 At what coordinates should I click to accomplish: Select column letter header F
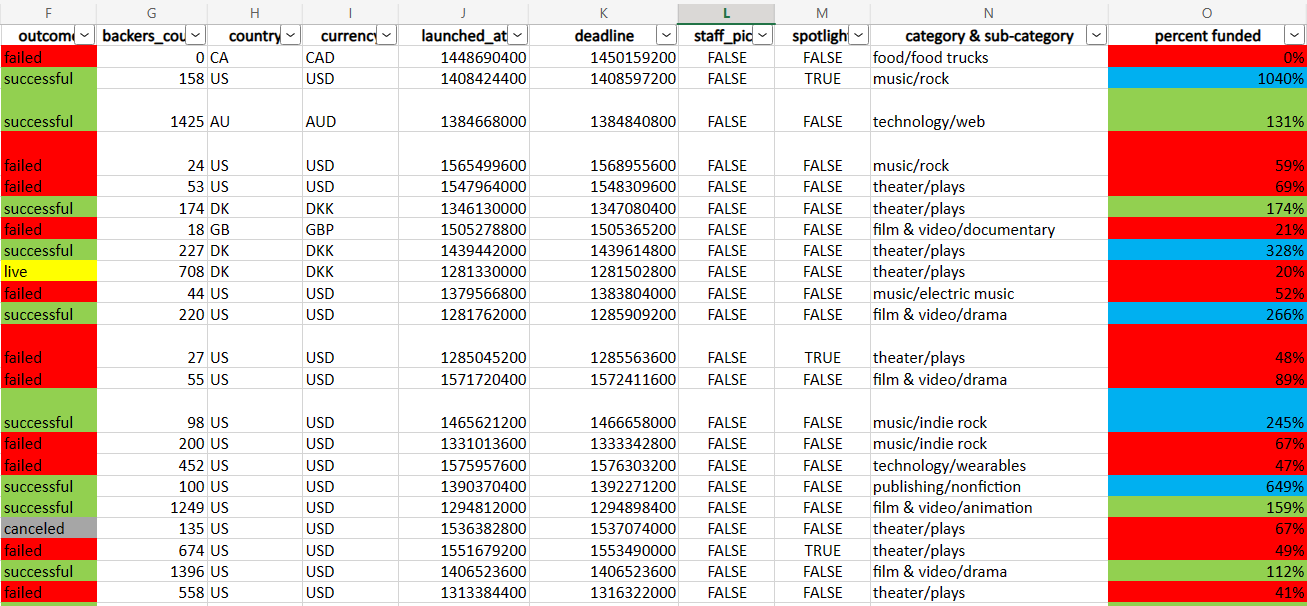coord(47,13)
